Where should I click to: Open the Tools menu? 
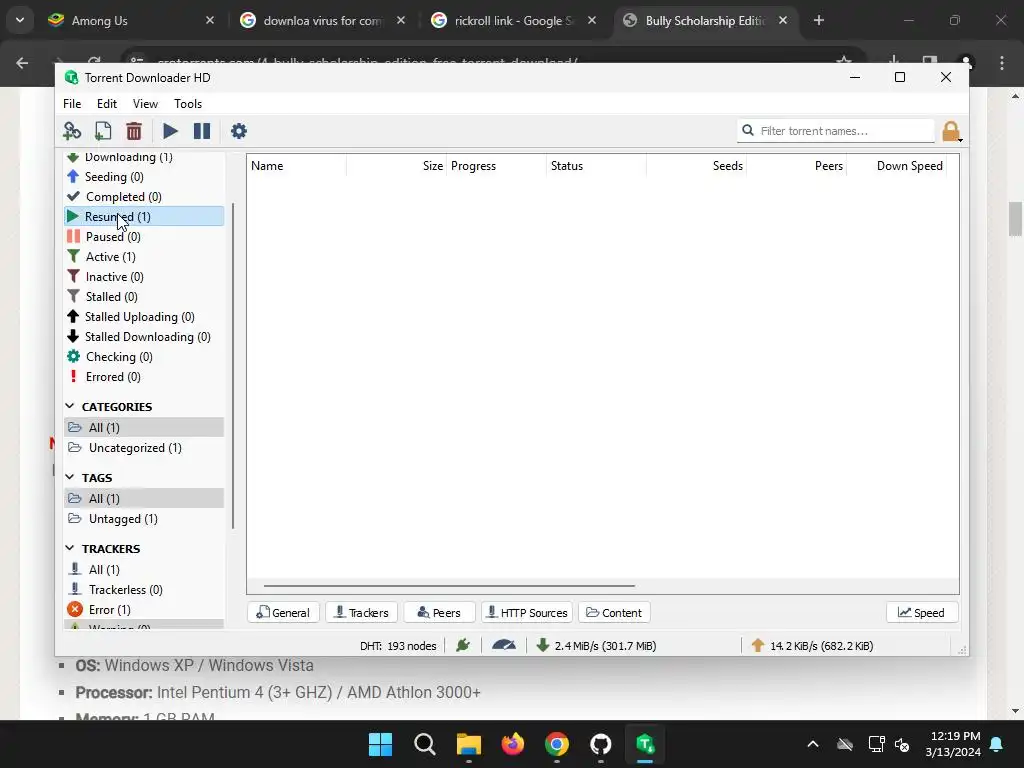pyautogui.click(x=188, y=104)
